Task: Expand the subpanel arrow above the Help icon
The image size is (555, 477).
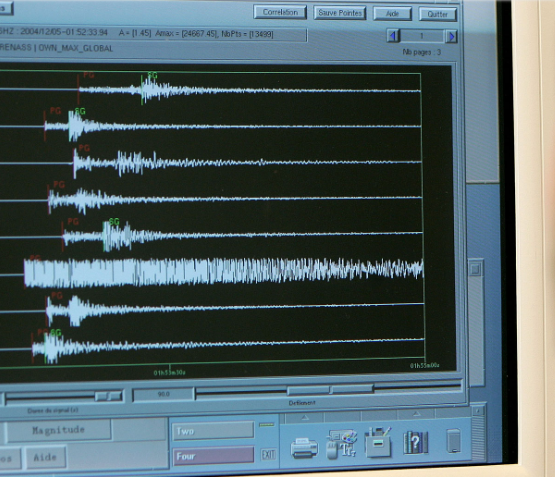Action: [x=416, y=413]
